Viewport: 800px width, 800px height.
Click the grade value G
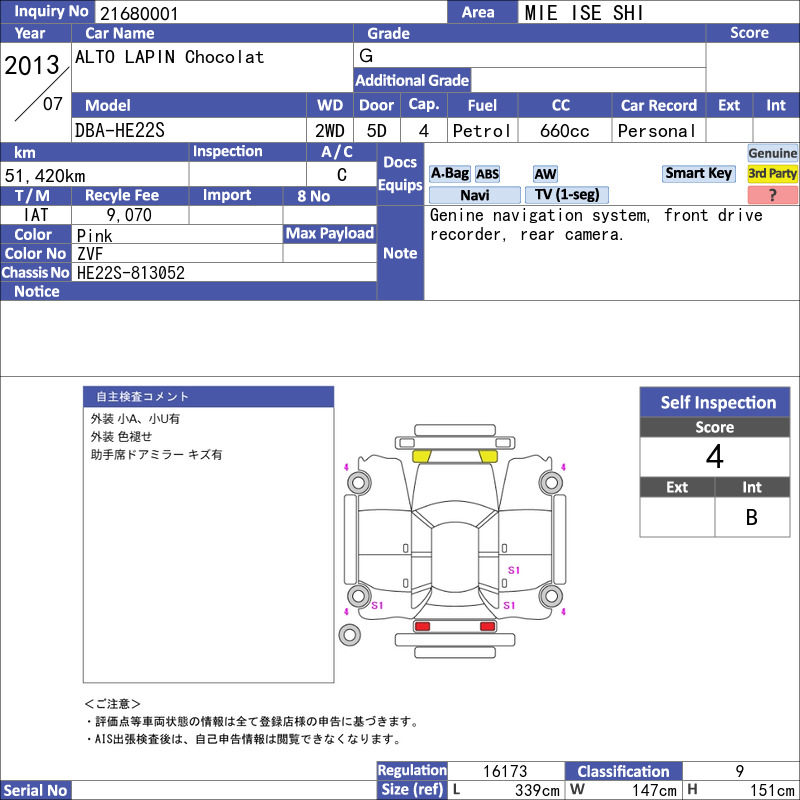point(366,55)
